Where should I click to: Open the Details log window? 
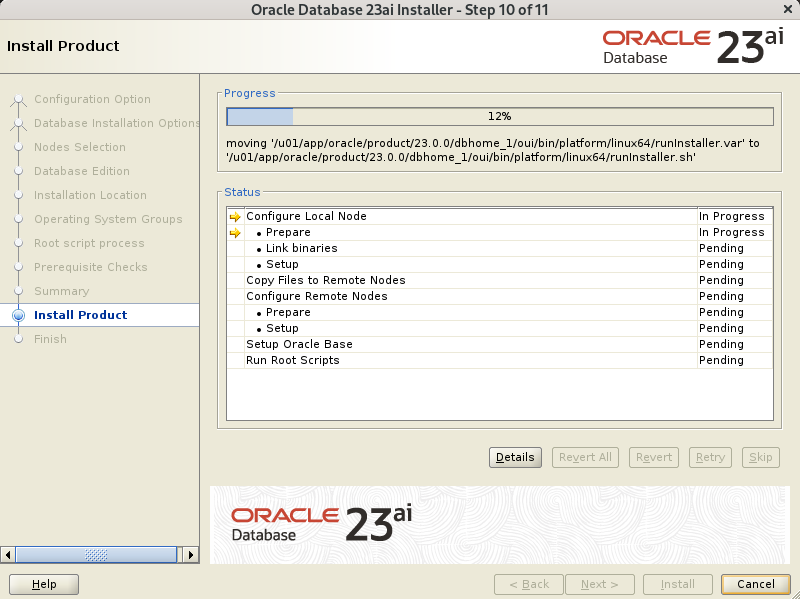[x=515, y=457]
